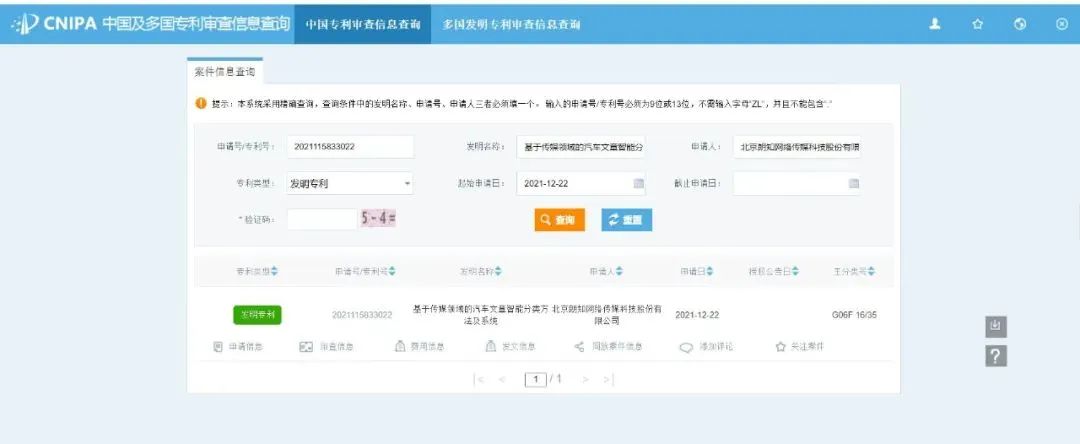Switch to 多国发明专利审查信息查询 tab
The width and height of the screenshot is (1080, 444).
(x=511, y=24)
